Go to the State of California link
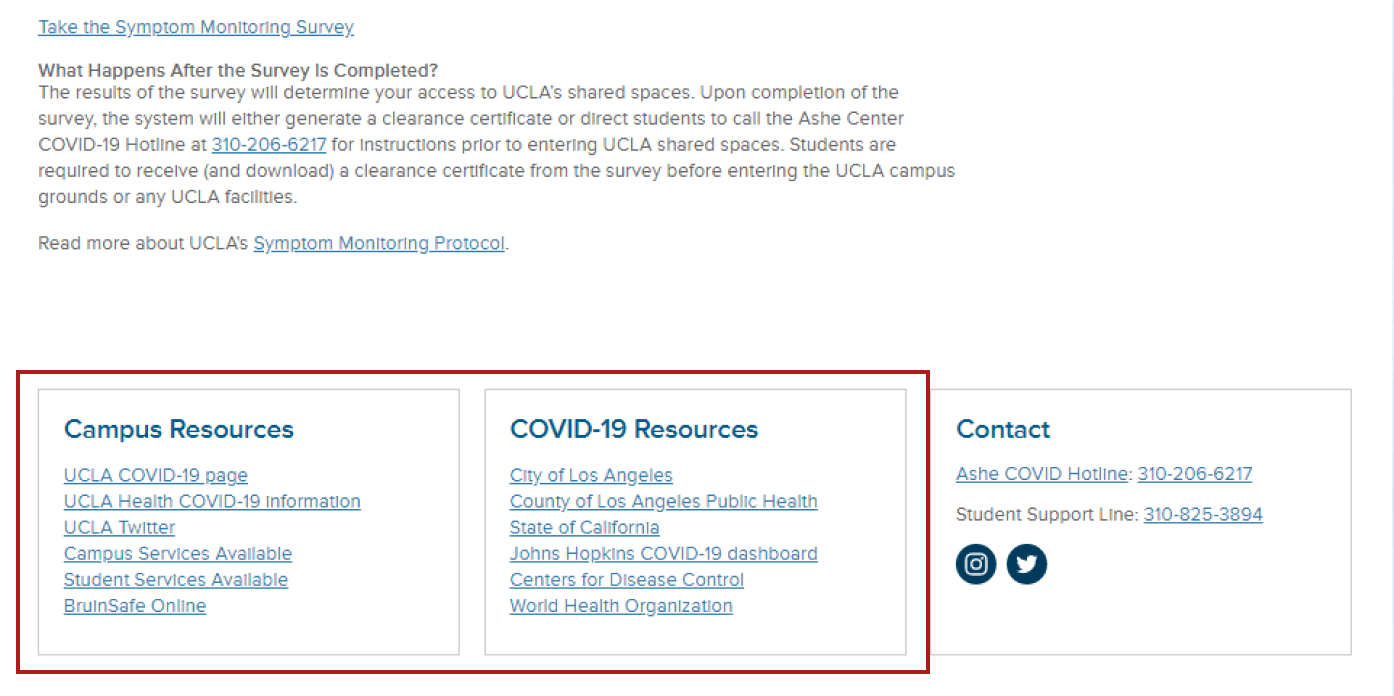 tap(585, 527)
